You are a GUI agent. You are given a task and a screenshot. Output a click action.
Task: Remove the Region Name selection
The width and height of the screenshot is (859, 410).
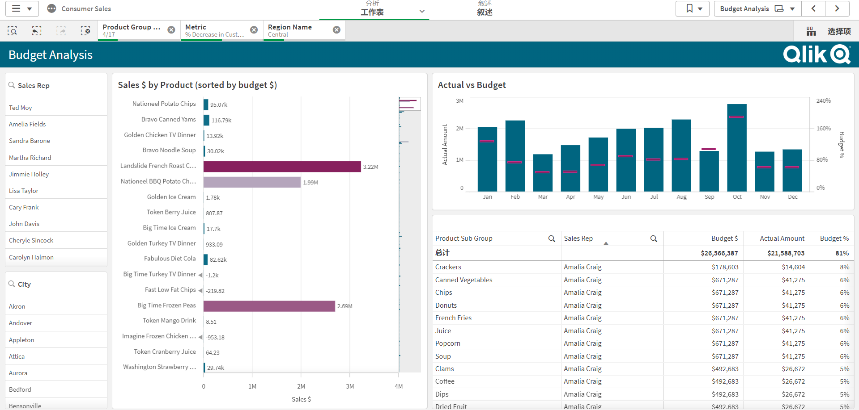336,30
